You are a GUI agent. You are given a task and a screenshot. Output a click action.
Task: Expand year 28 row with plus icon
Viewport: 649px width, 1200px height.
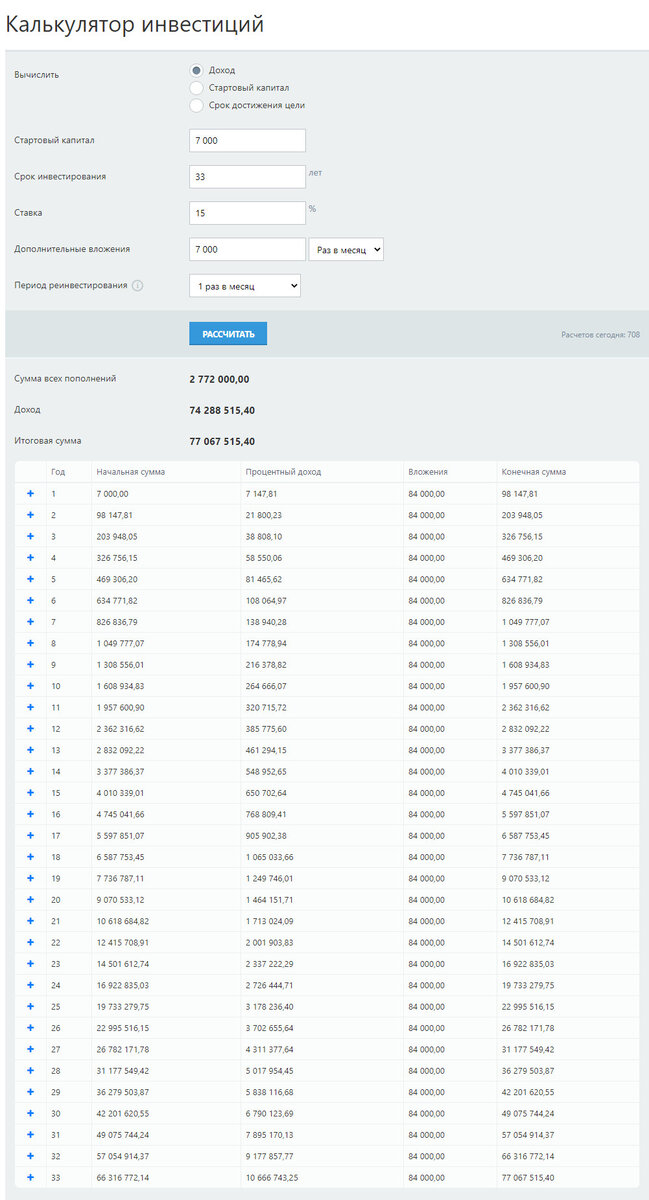[x=30, y=1071]
